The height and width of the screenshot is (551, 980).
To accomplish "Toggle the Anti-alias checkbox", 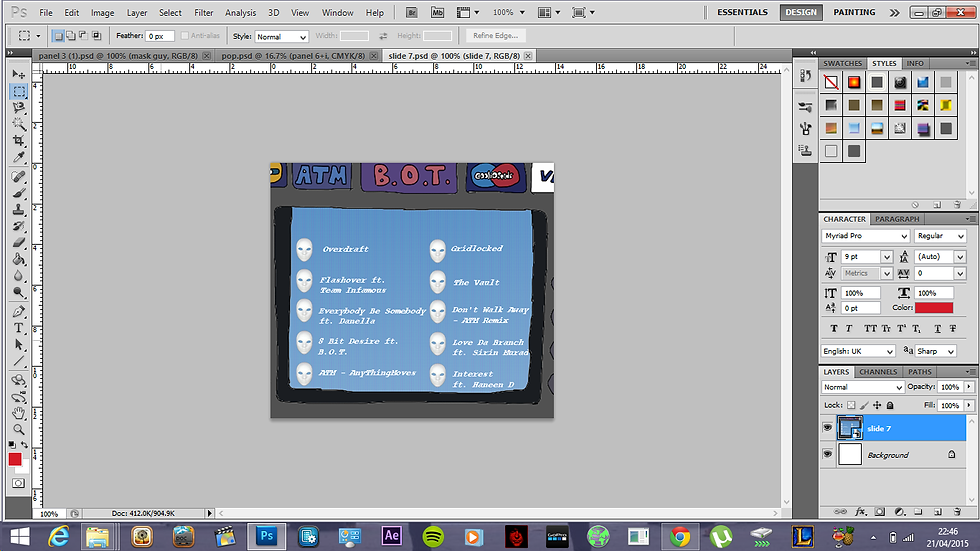I will click(x=184, y=36).
